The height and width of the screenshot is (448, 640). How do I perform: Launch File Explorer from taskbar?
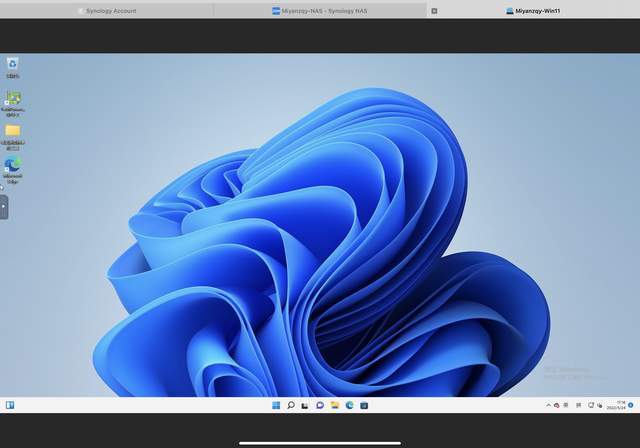tap(335, 405)
